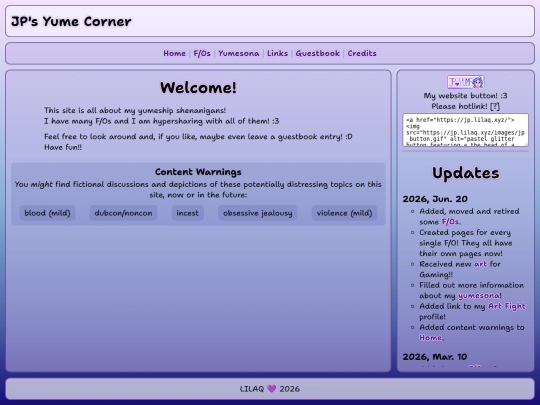Open the Credits page
This screenshot has width=540, height=405.
(362, 53)
